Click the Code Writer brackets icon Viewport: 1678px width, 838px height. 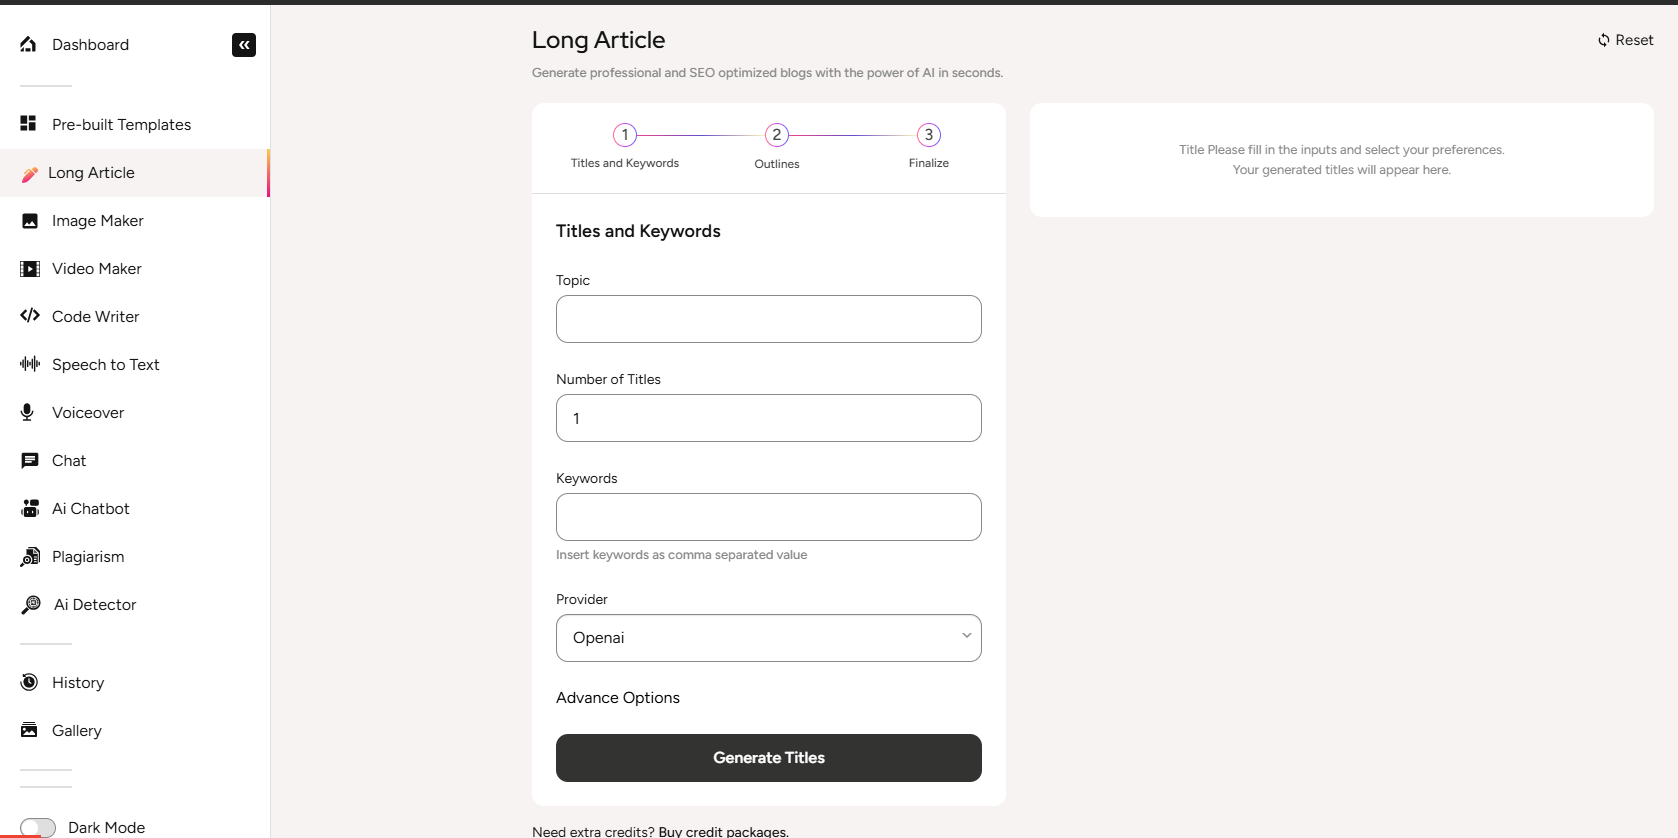pyautogui.click(x=30, y=316)
